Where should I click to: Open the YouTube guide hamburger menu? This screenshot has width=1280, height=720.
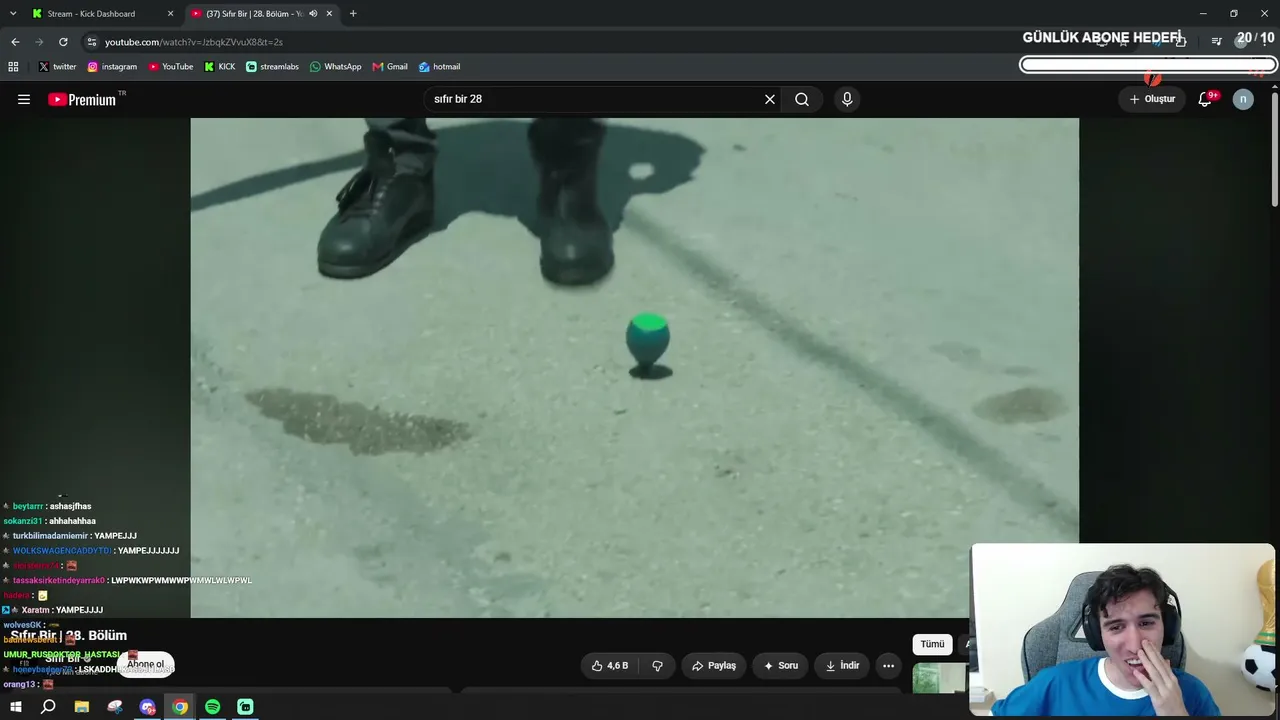click(24, 99)
